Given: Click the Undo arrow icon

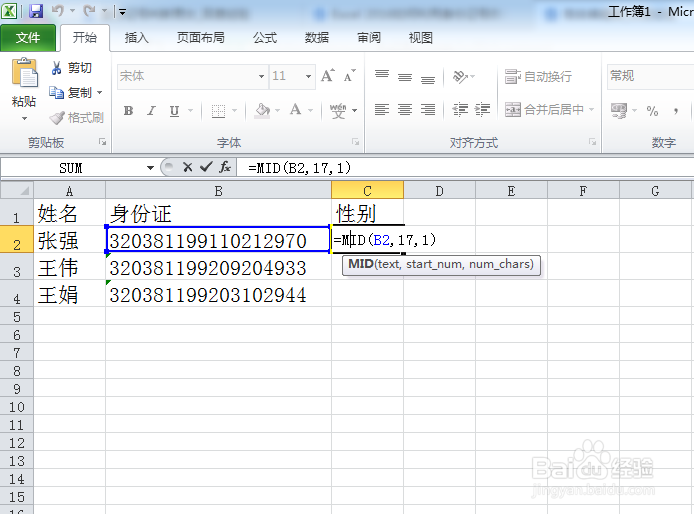Looking at the screenshot, I should pyautogui.click(x=58, y=11).
